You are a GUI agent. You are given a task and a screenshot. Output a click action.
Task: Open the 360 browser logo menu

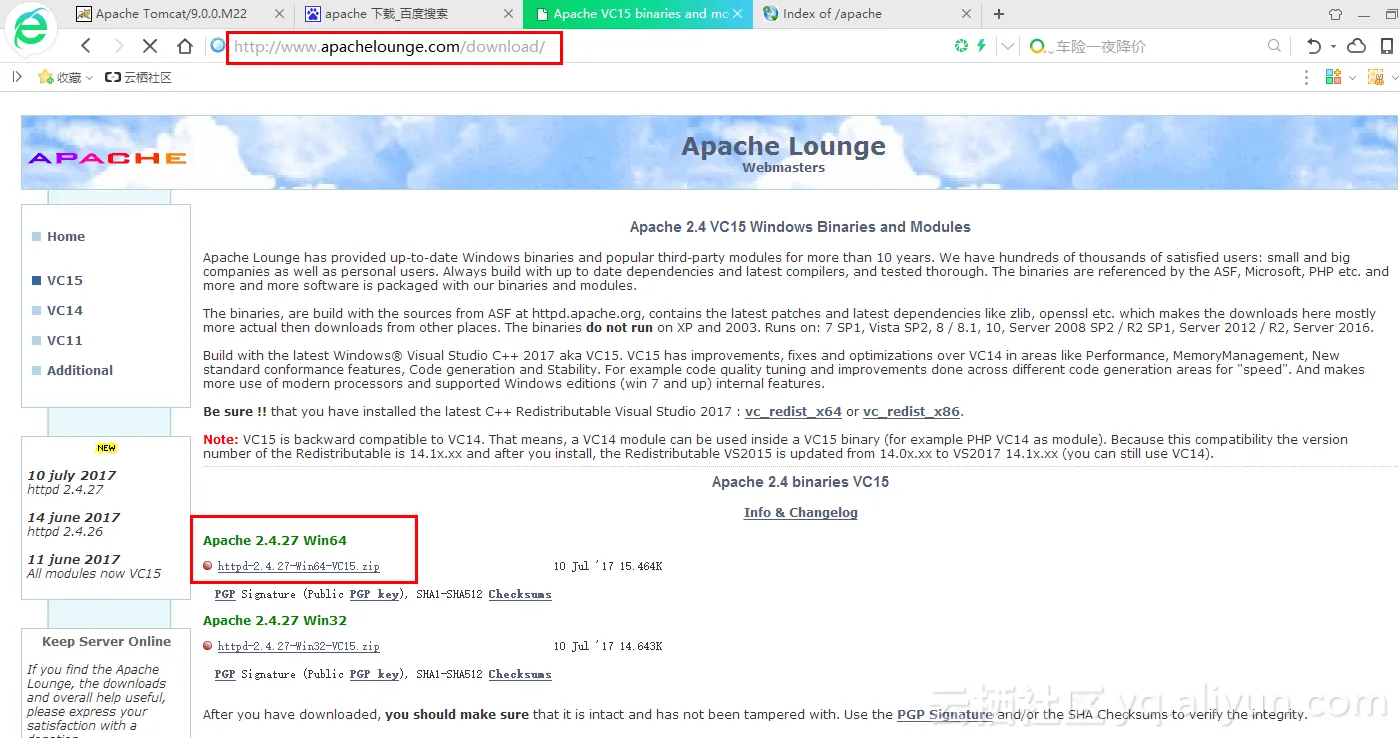coord(30,29)
